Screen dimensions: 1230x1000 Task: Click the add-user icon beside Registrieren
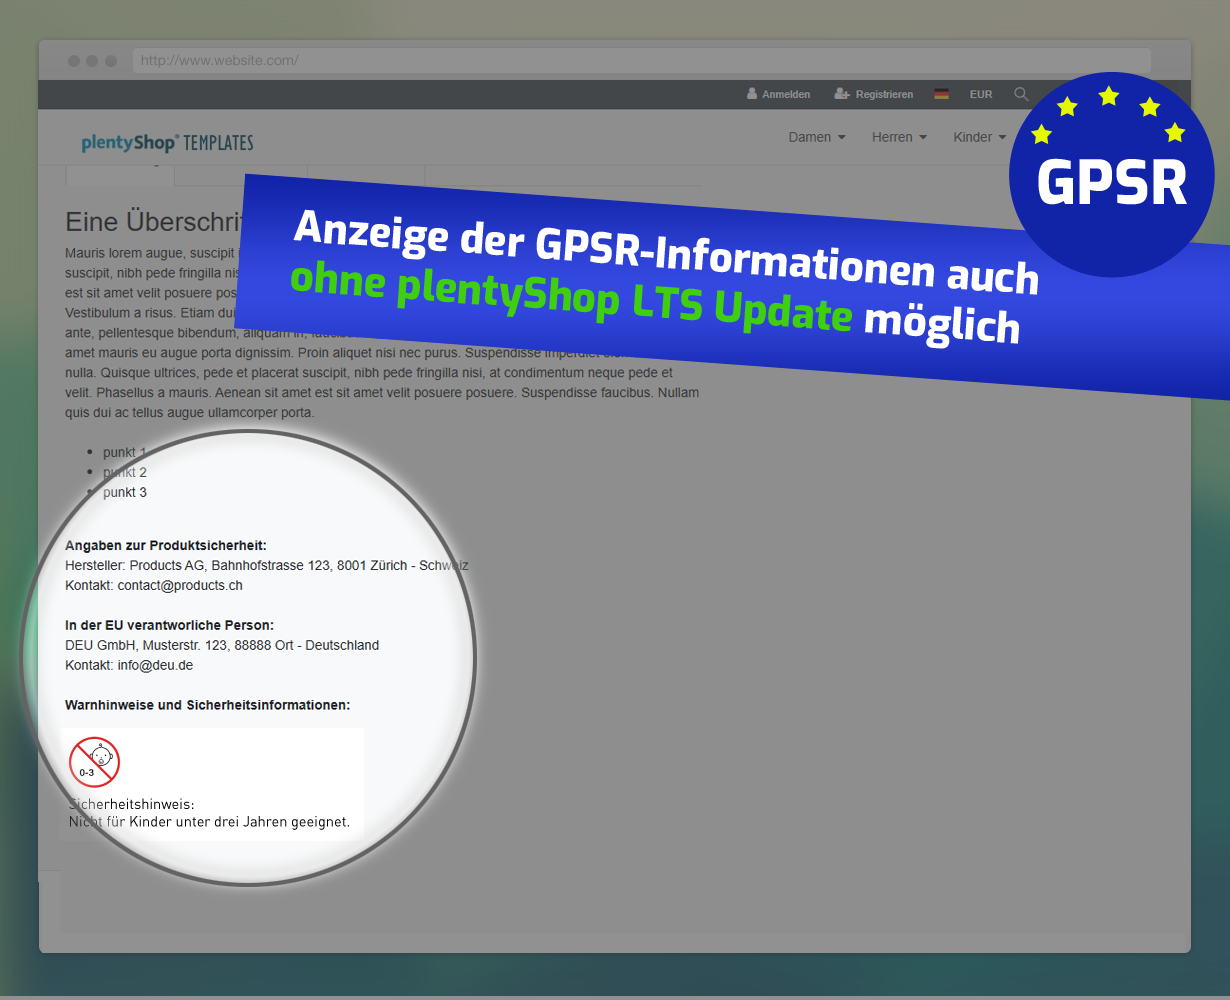pos(842,94)
